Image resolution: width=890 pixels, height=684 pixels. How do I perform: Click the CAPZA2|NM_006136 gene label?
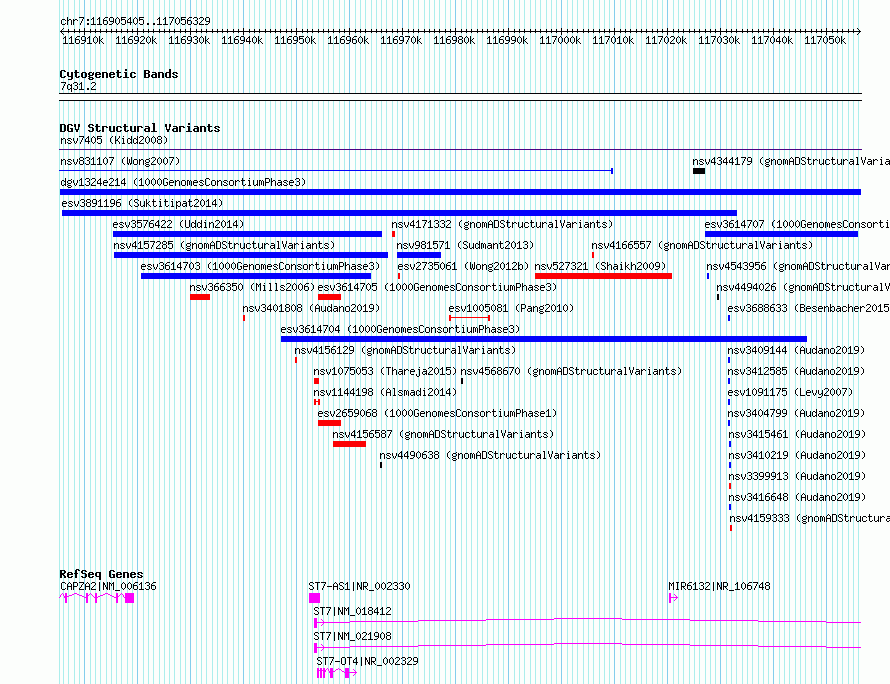108,586
